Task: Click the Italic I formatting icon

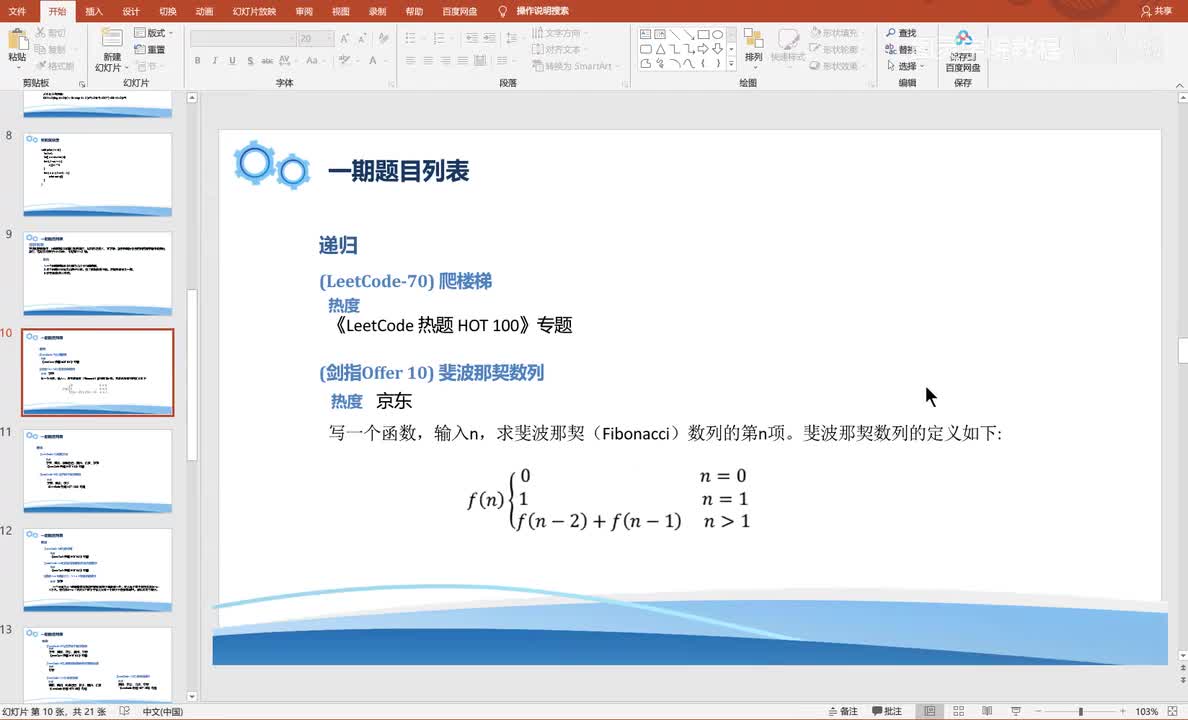Action: 214,61
